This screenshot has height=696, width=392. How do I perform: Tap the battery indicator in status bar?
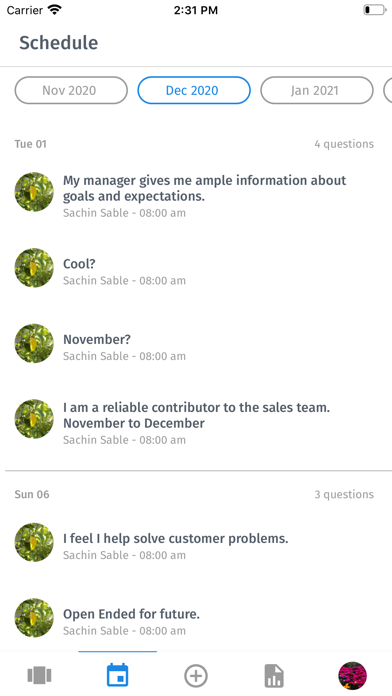pyautogui.click(x=374, y=10)
